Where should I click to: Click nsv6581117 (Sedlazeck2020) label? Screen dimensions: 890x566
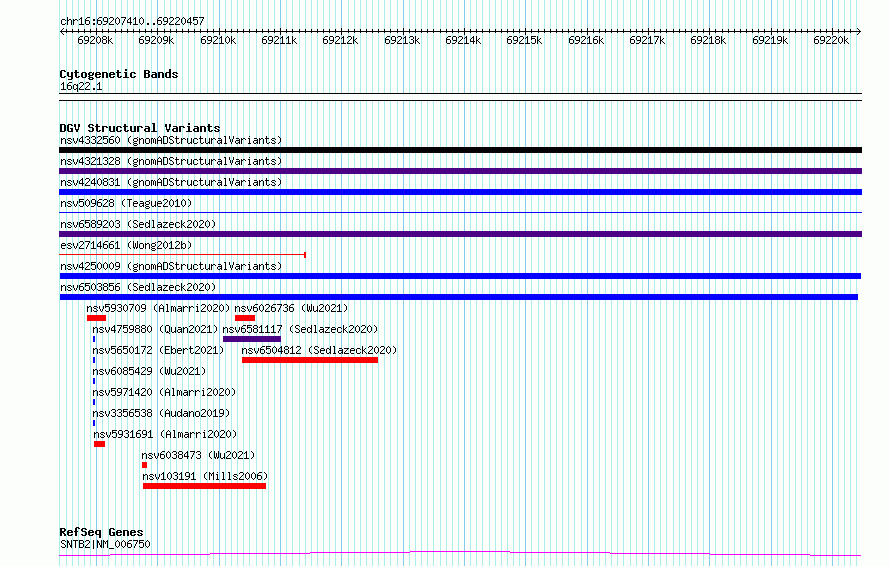click(x=300, y=329)
